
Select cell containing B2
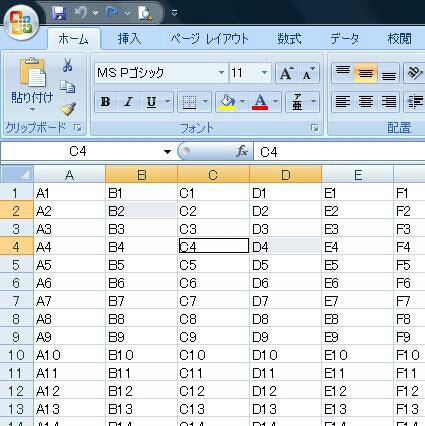point(141,211)
